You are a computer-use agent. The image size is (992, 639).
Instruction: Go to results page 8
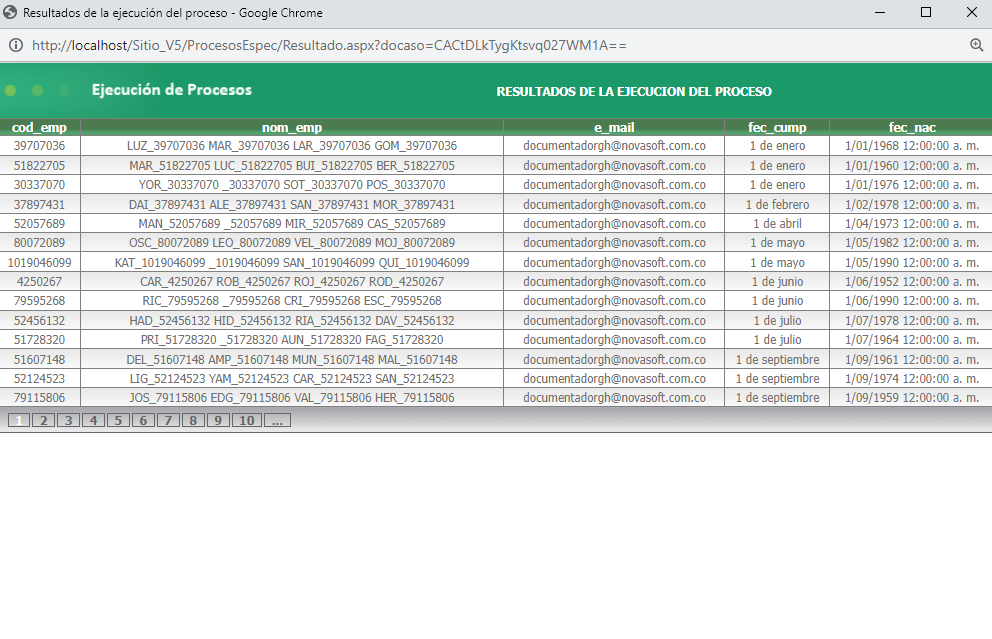click(193, 420)
